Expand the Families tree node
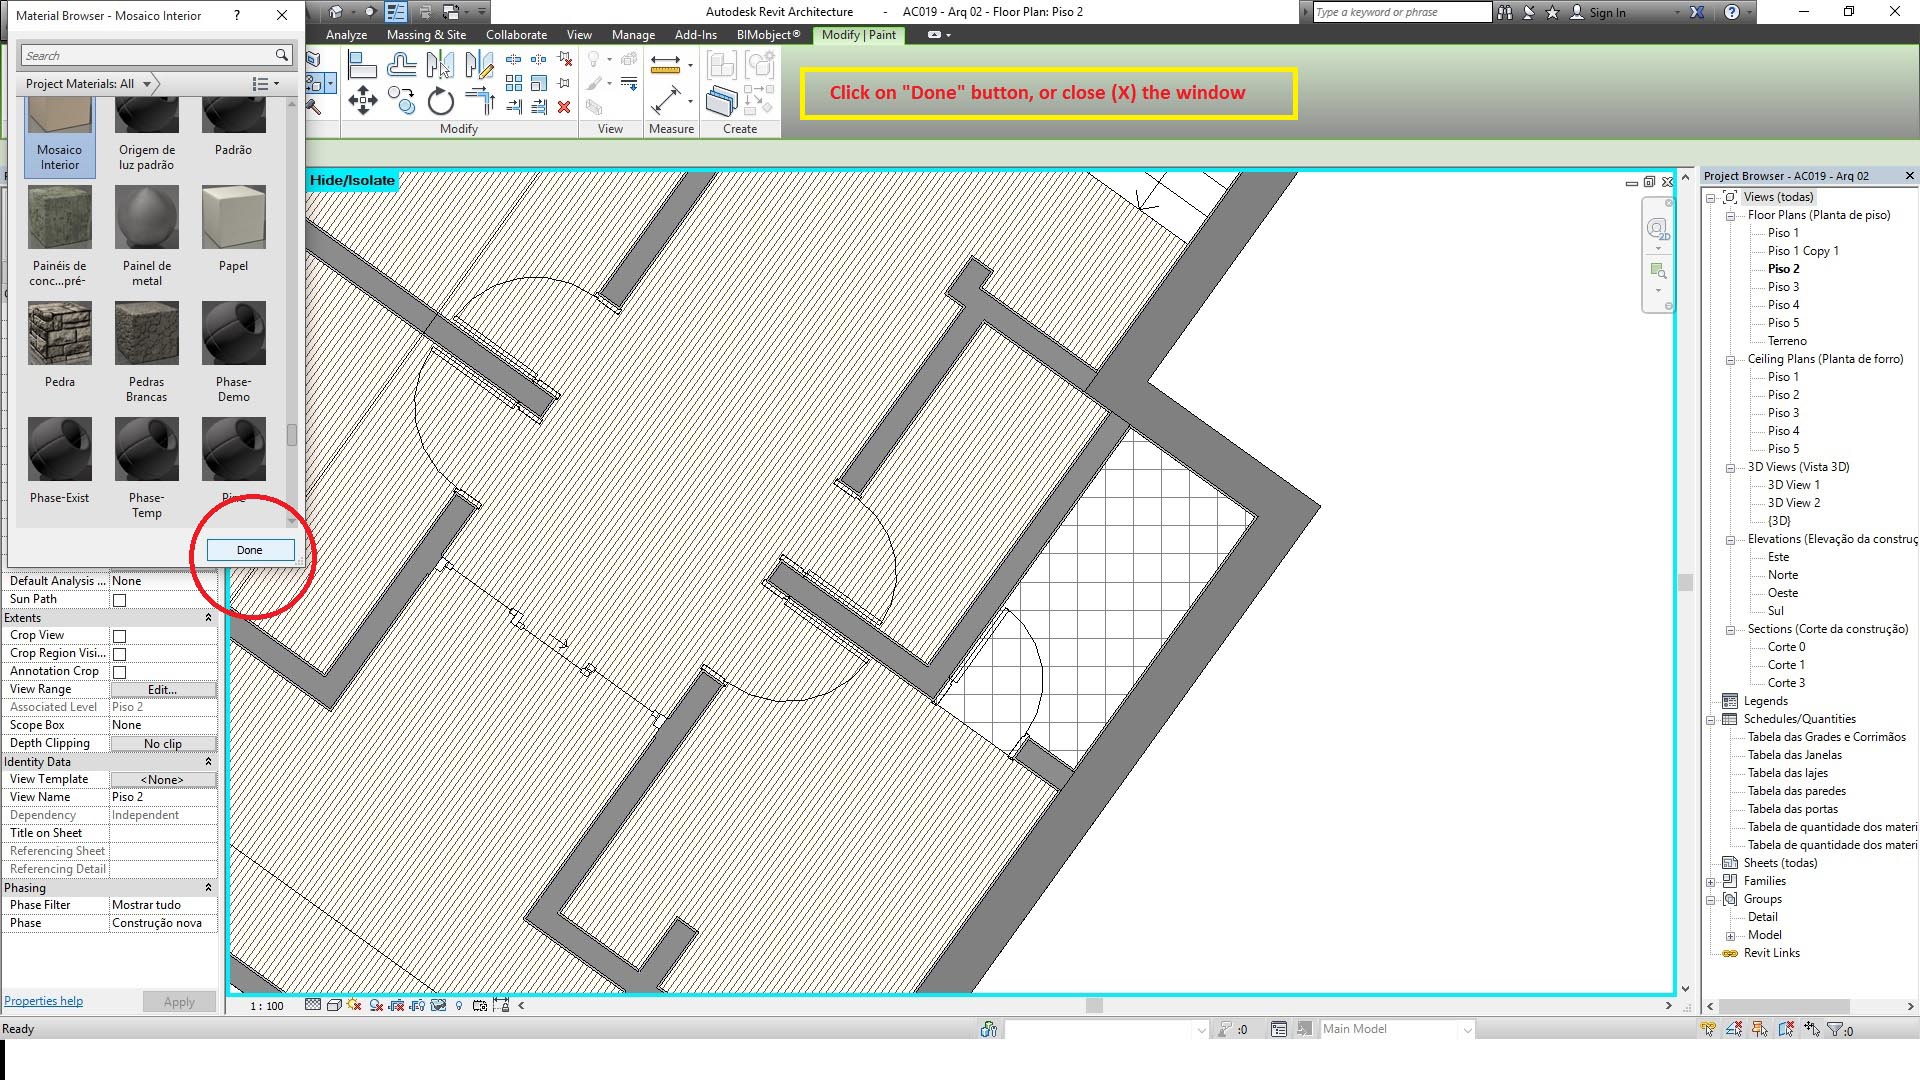The width and height of the screenshot is (1920, 1080). 1711,882
